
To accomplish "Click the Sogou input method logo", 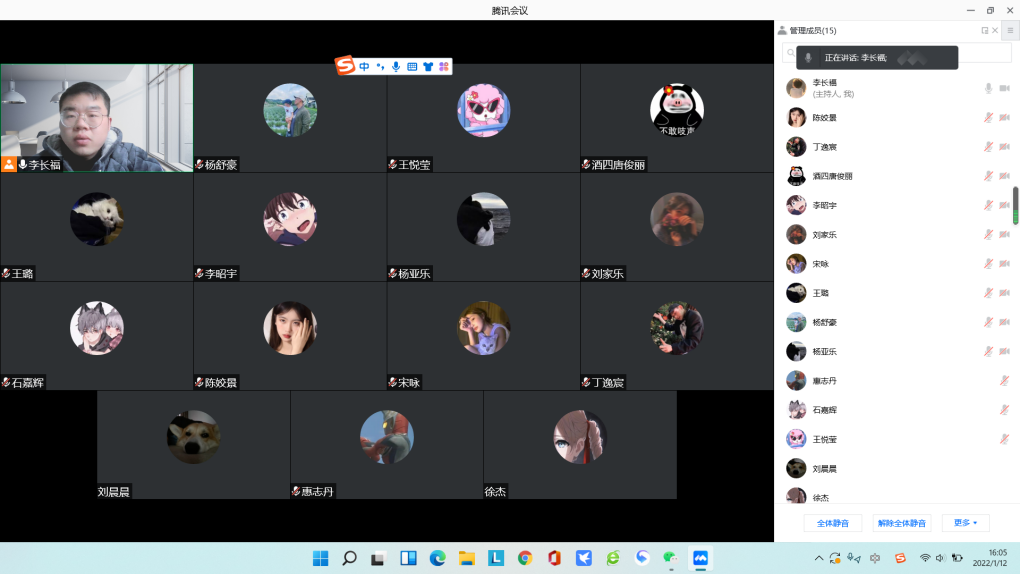I will point(345,66).
